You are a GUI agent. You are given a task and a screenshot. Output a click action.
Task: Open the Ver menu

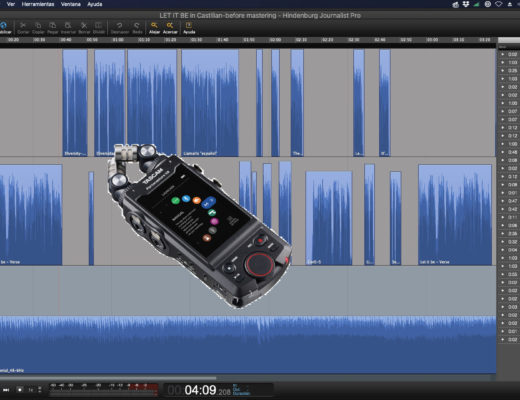point(11,4)
